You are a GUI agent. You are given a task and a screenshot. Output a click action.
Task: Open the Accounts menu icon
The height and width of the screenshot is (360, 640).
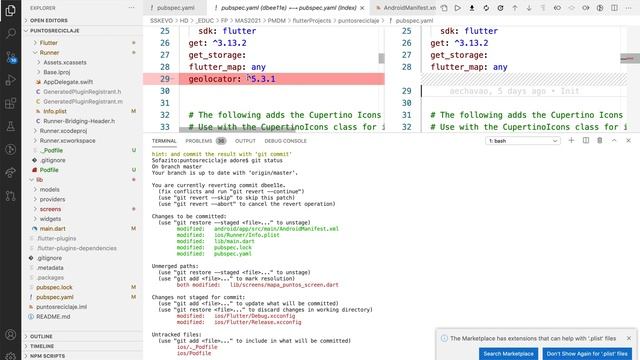point(11,335)
